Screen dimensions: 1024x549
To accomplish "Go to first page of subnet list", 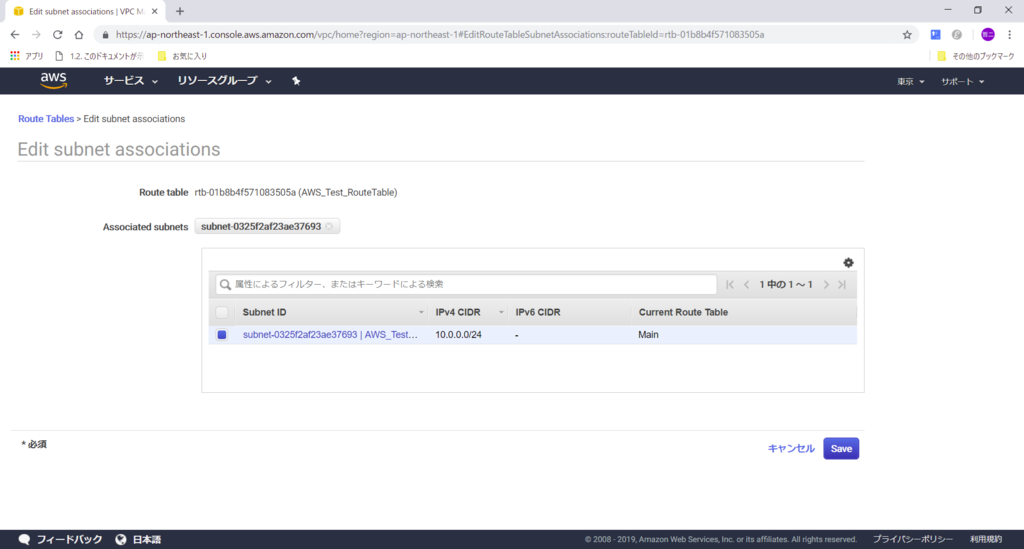I will (x=730, y=285).
